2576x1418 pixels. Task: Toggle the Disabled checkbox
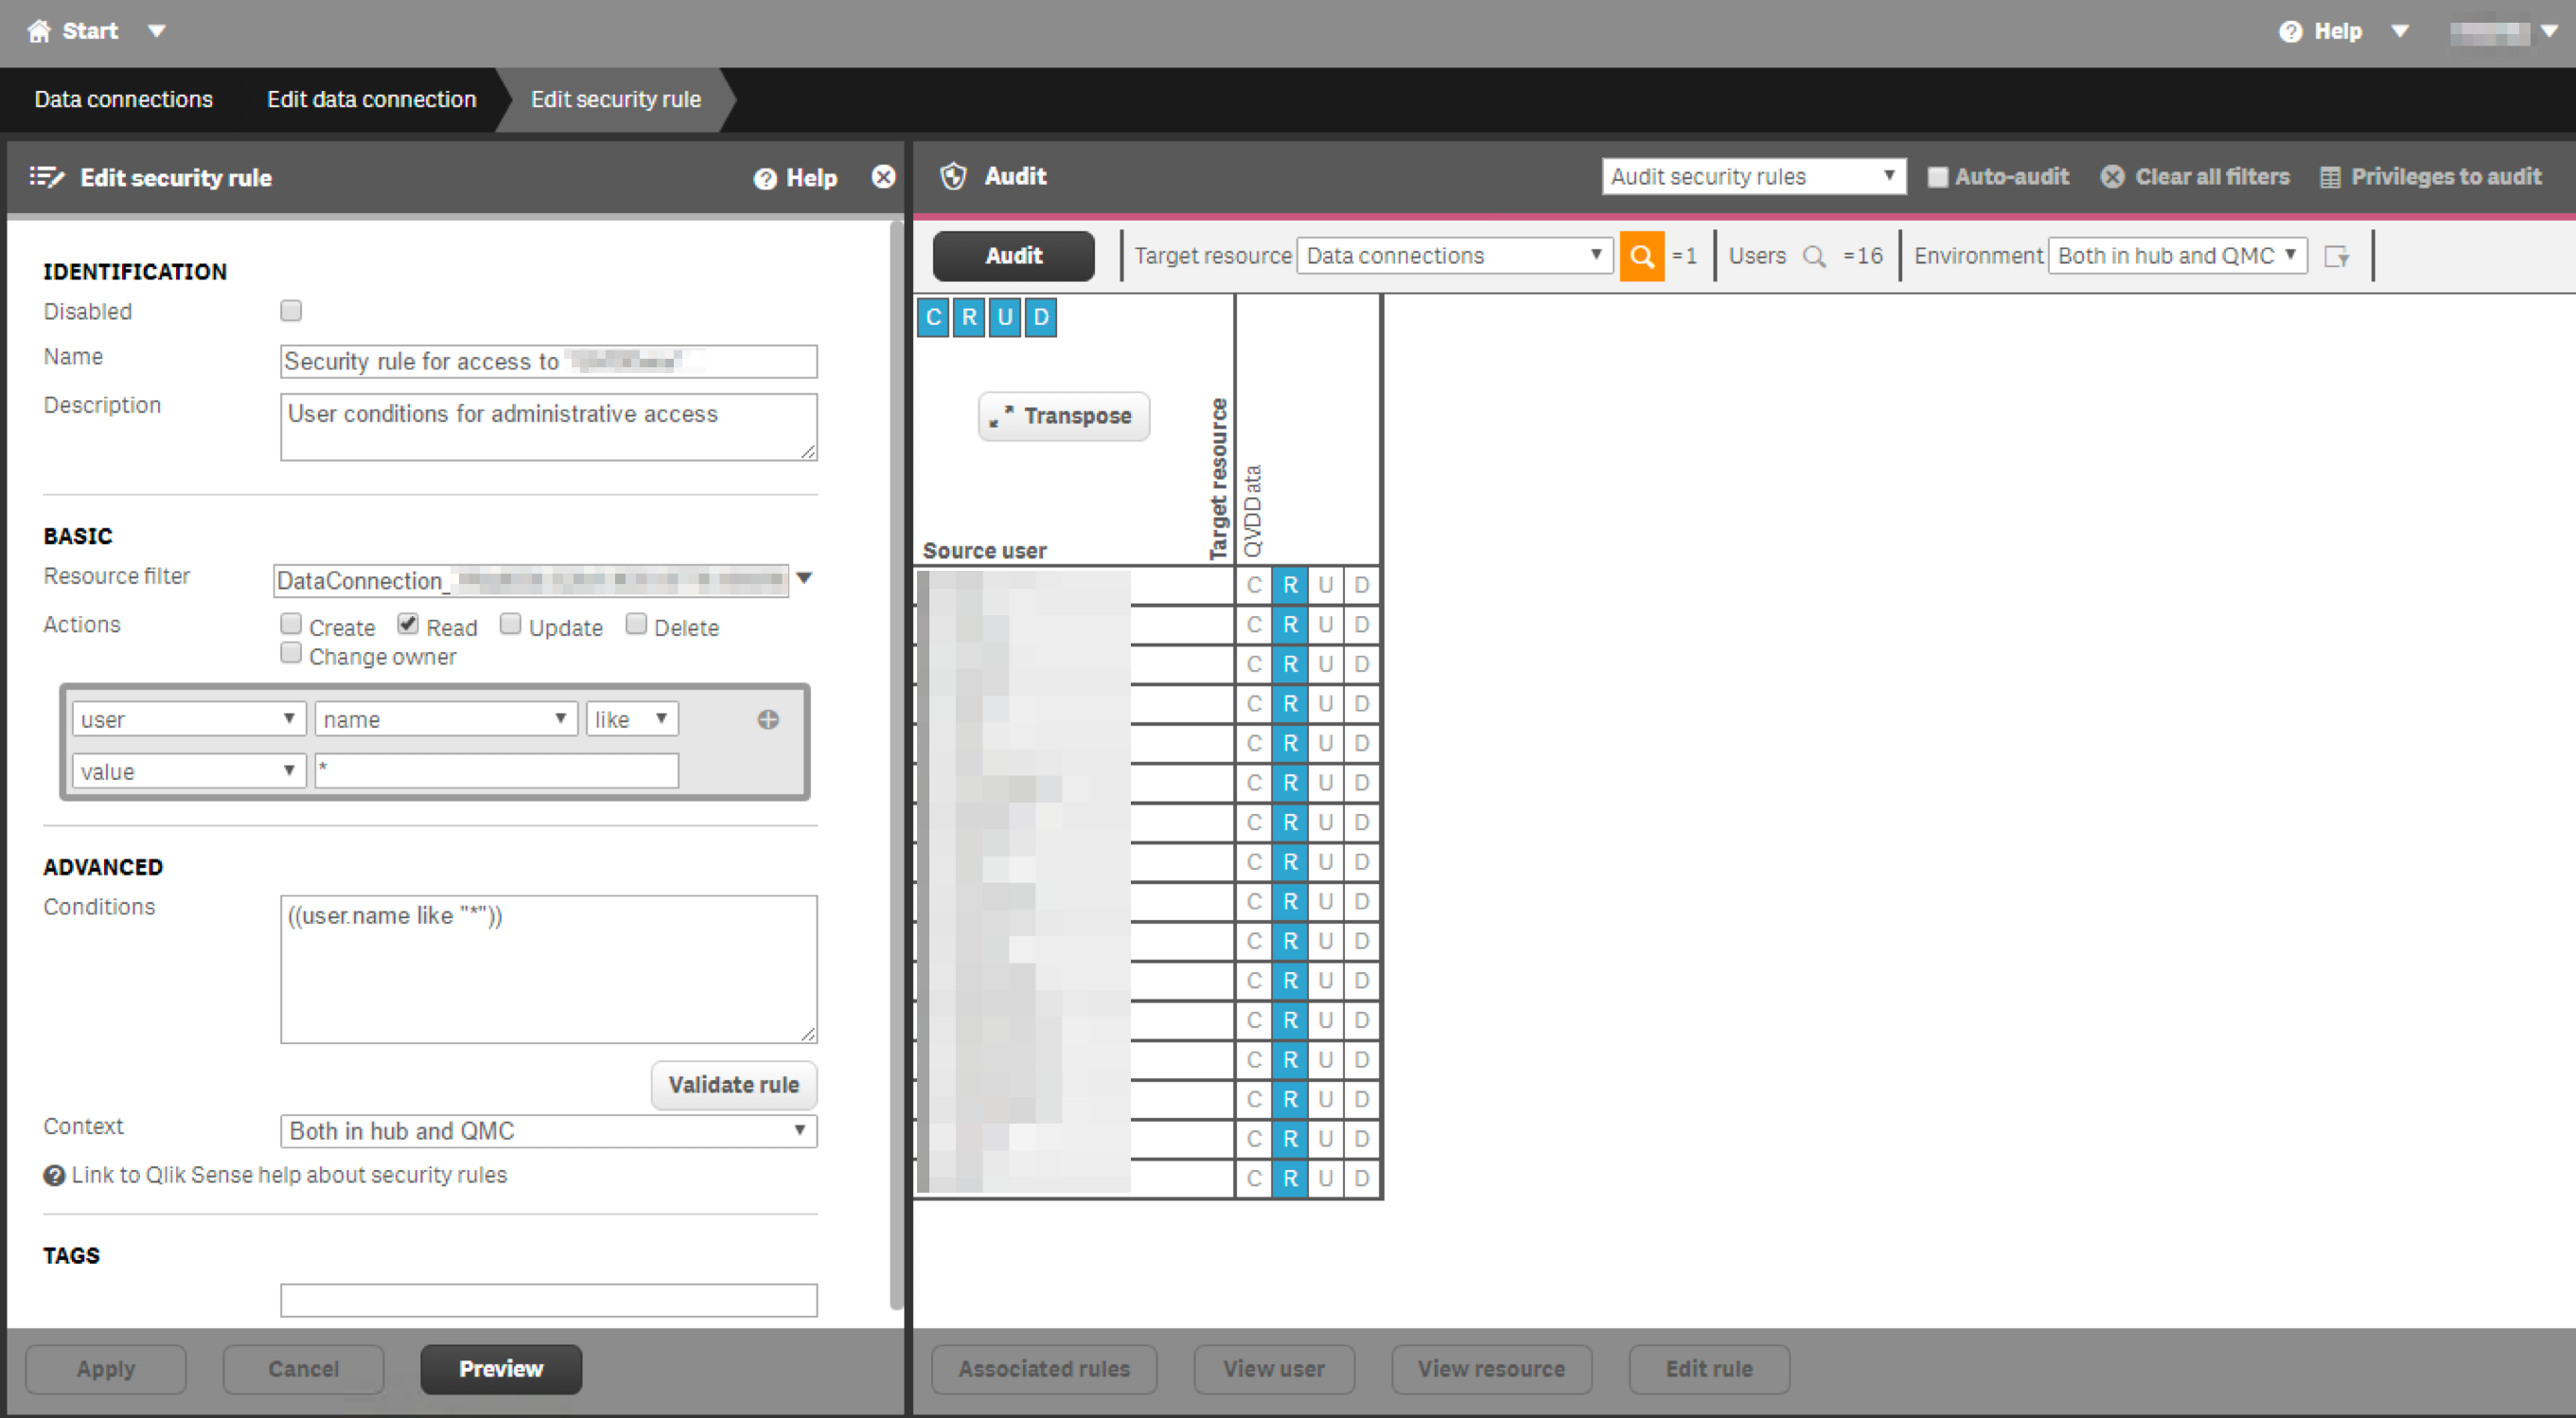click(x=291, y=311)
